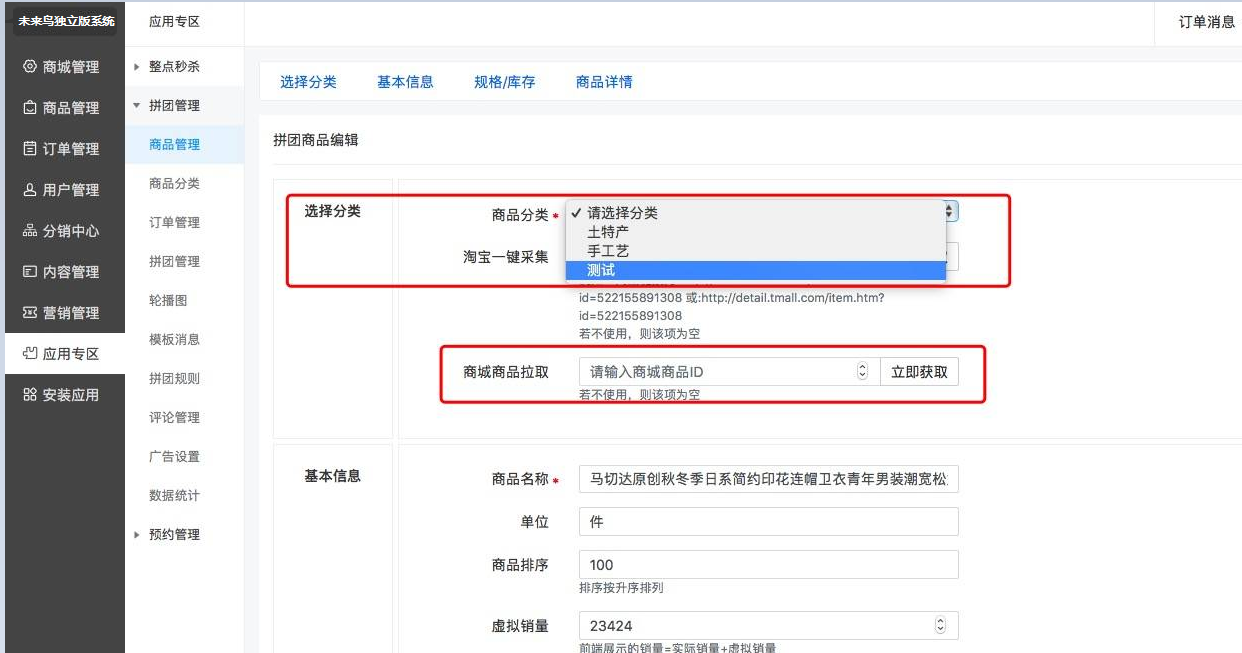The height and width of the screenshot is (653, 1242).
Task: Click the 商品管理 bag icon
Action: 30,108
